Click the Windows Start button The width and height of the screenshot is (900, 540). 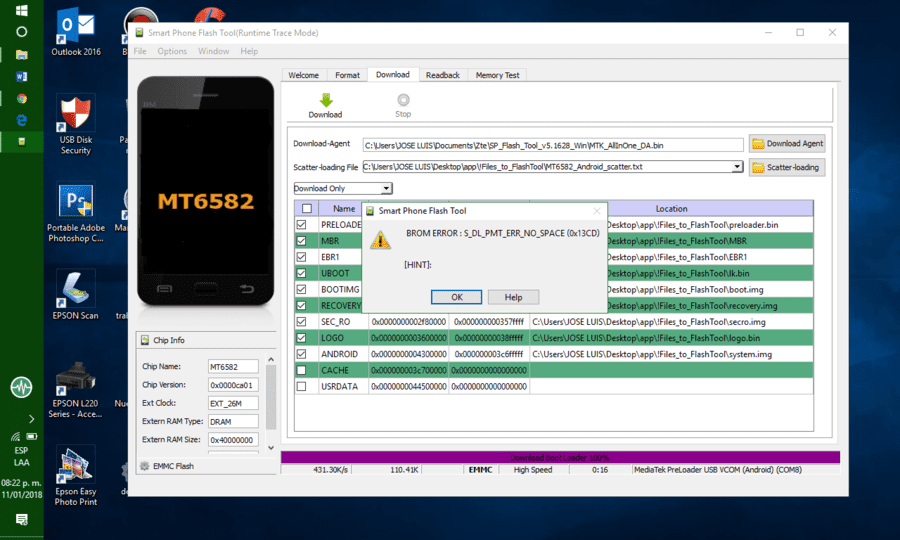(22, 10)
